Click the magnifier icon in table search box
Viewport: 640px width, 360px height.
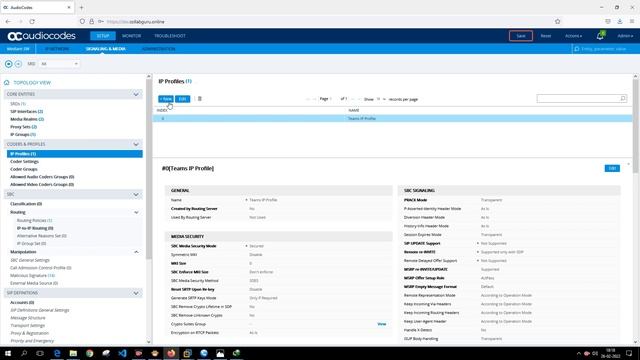point(622,98)
